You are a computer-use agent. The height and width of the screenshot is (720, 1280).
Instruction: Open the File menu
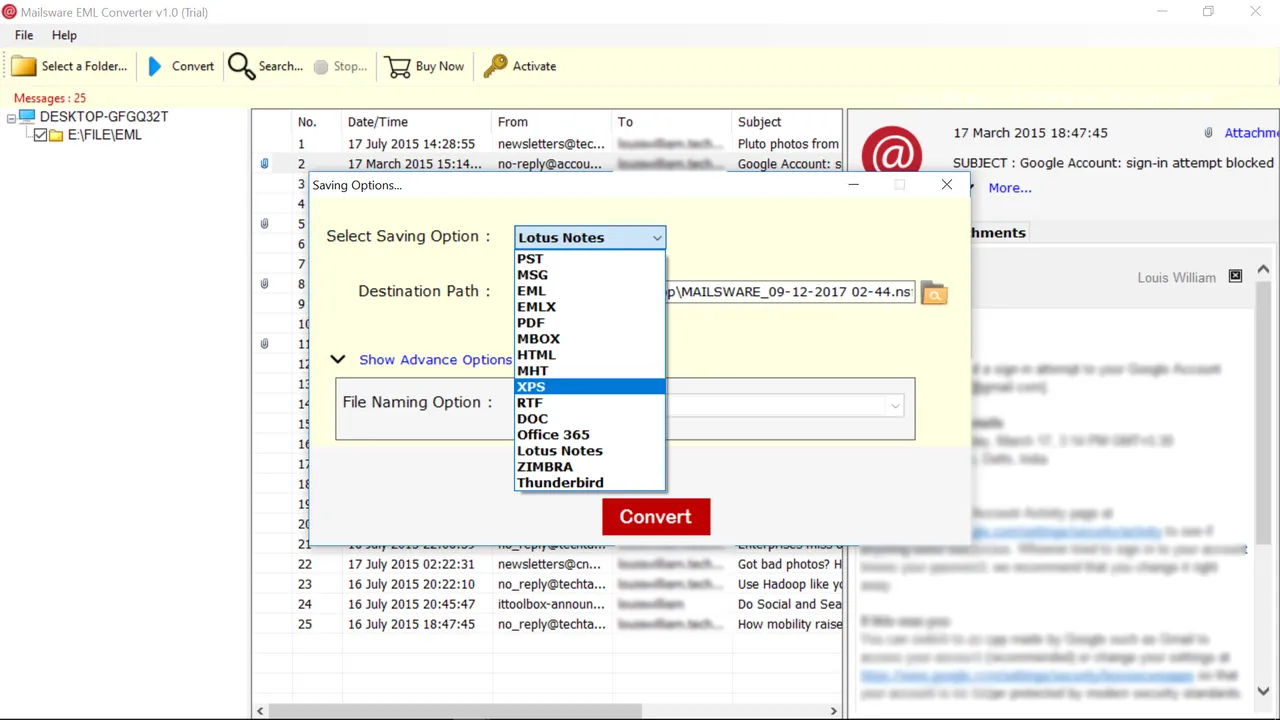click(x=24, y=35)
